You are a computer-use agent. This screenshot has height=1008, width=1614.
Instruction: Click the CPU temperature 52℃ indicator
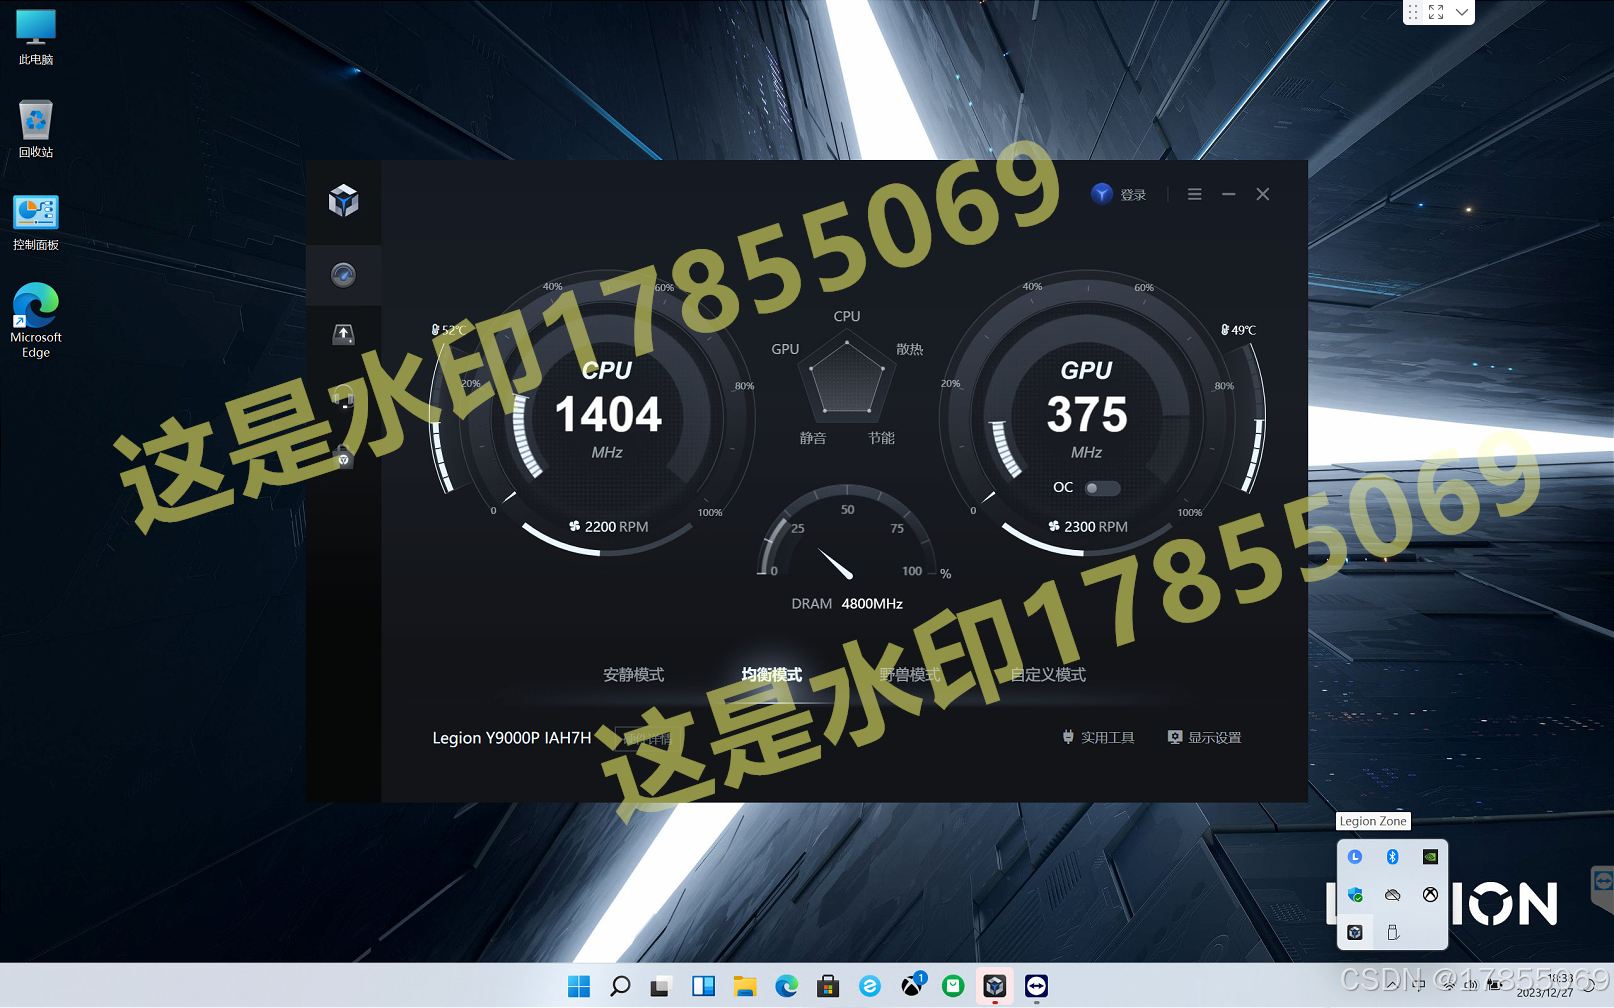[x=448, y=330]
